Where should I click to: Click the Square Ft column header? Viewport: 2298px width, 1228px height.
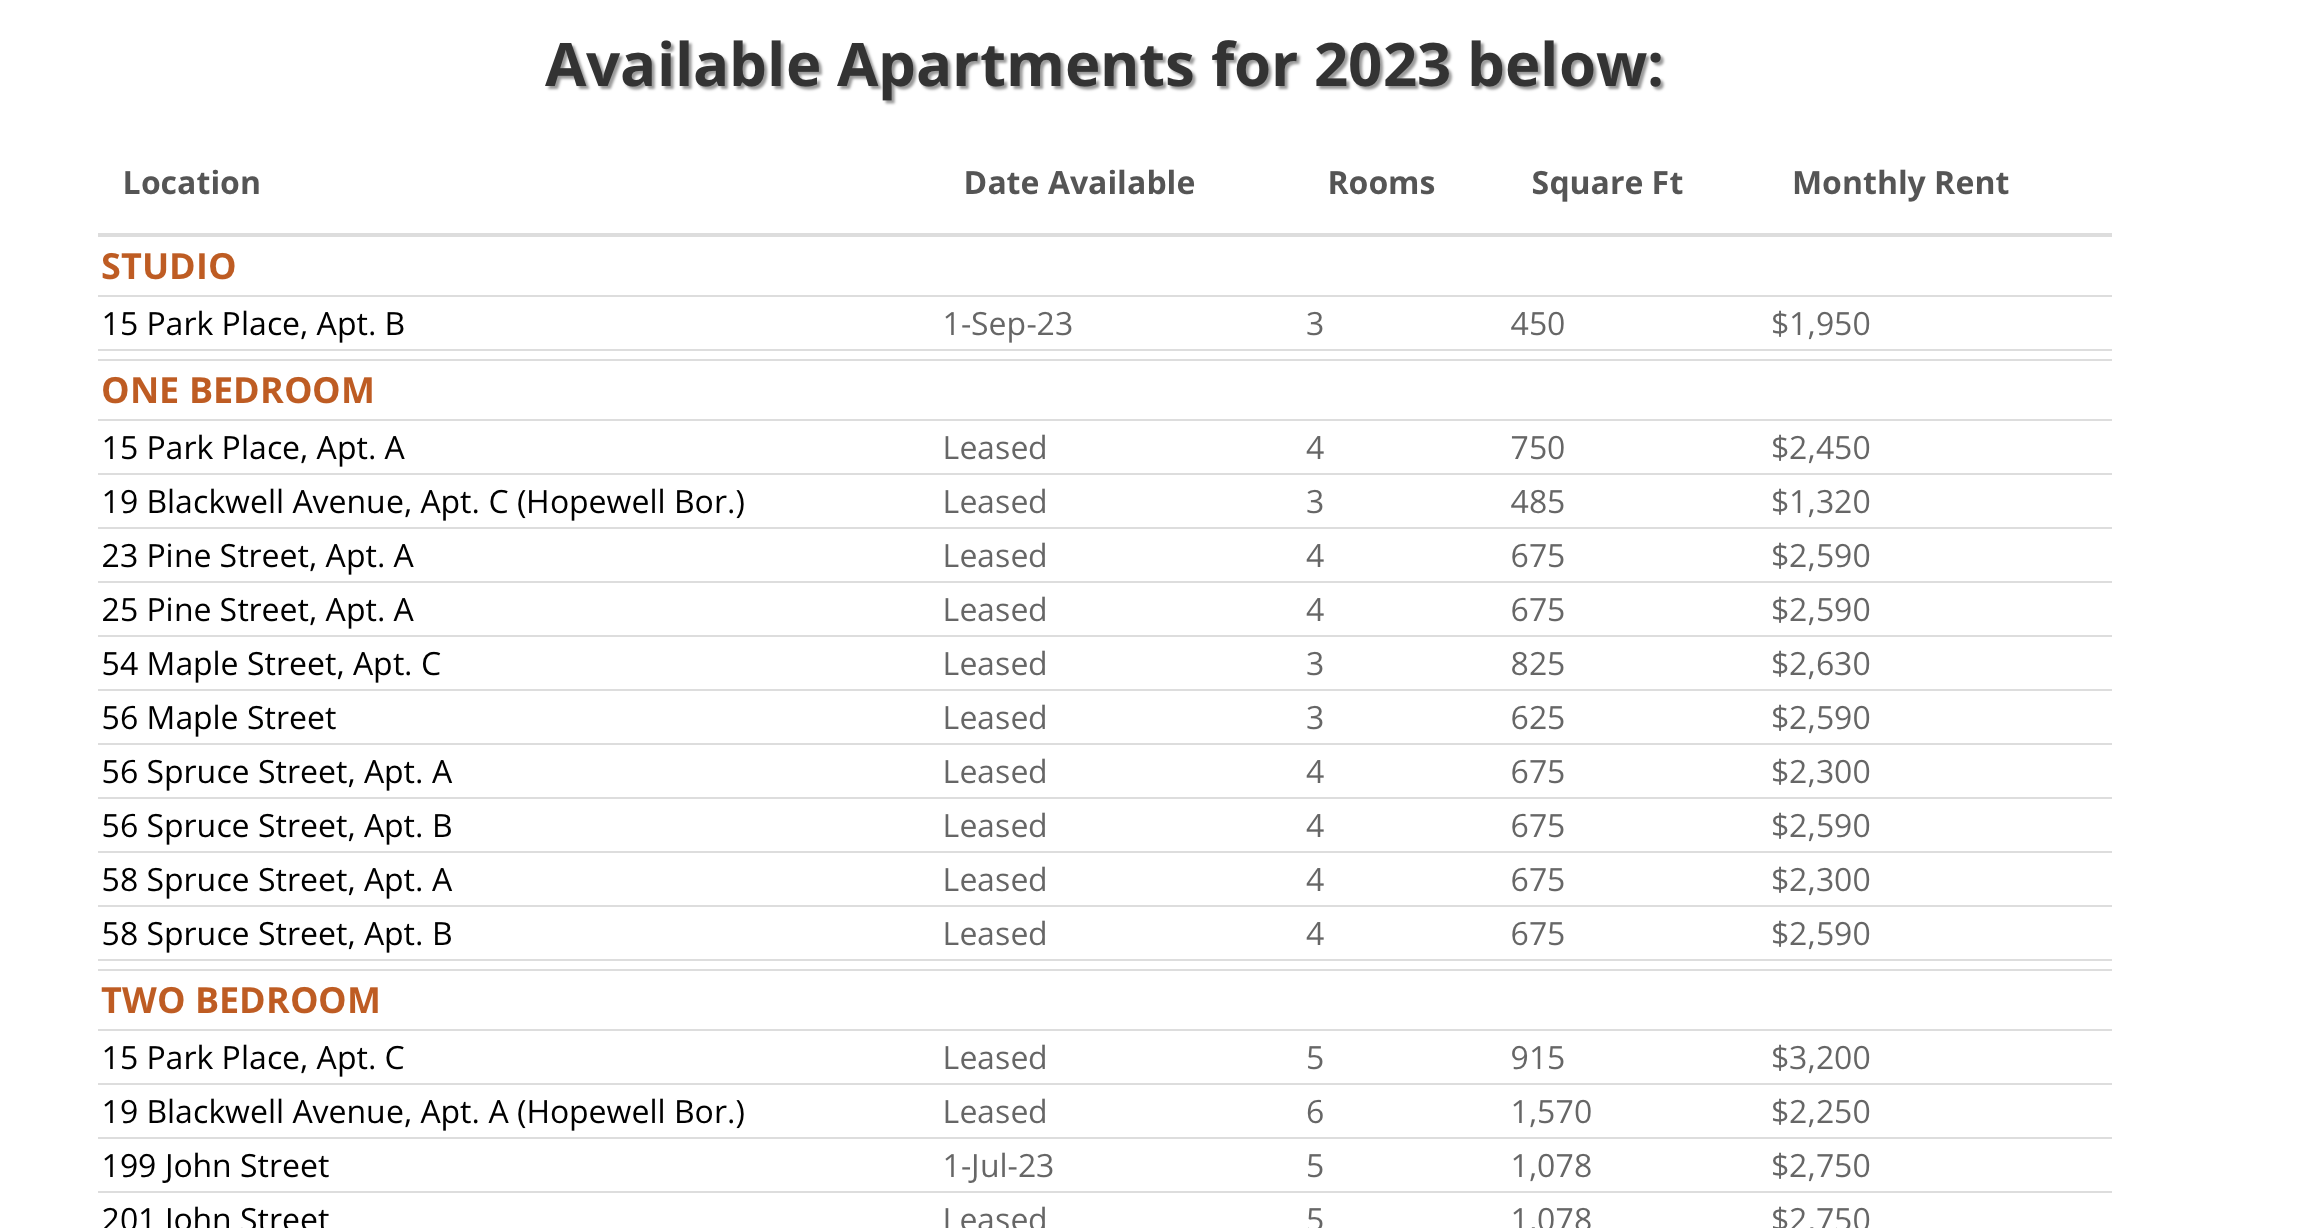[x=1606, y=183]
